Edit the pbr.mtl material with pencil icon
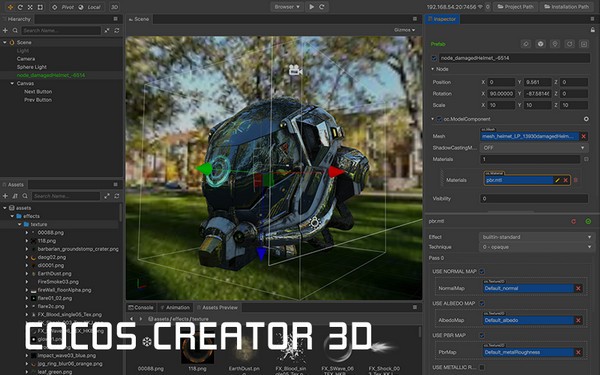600x375 pixels. coord(558,180)
